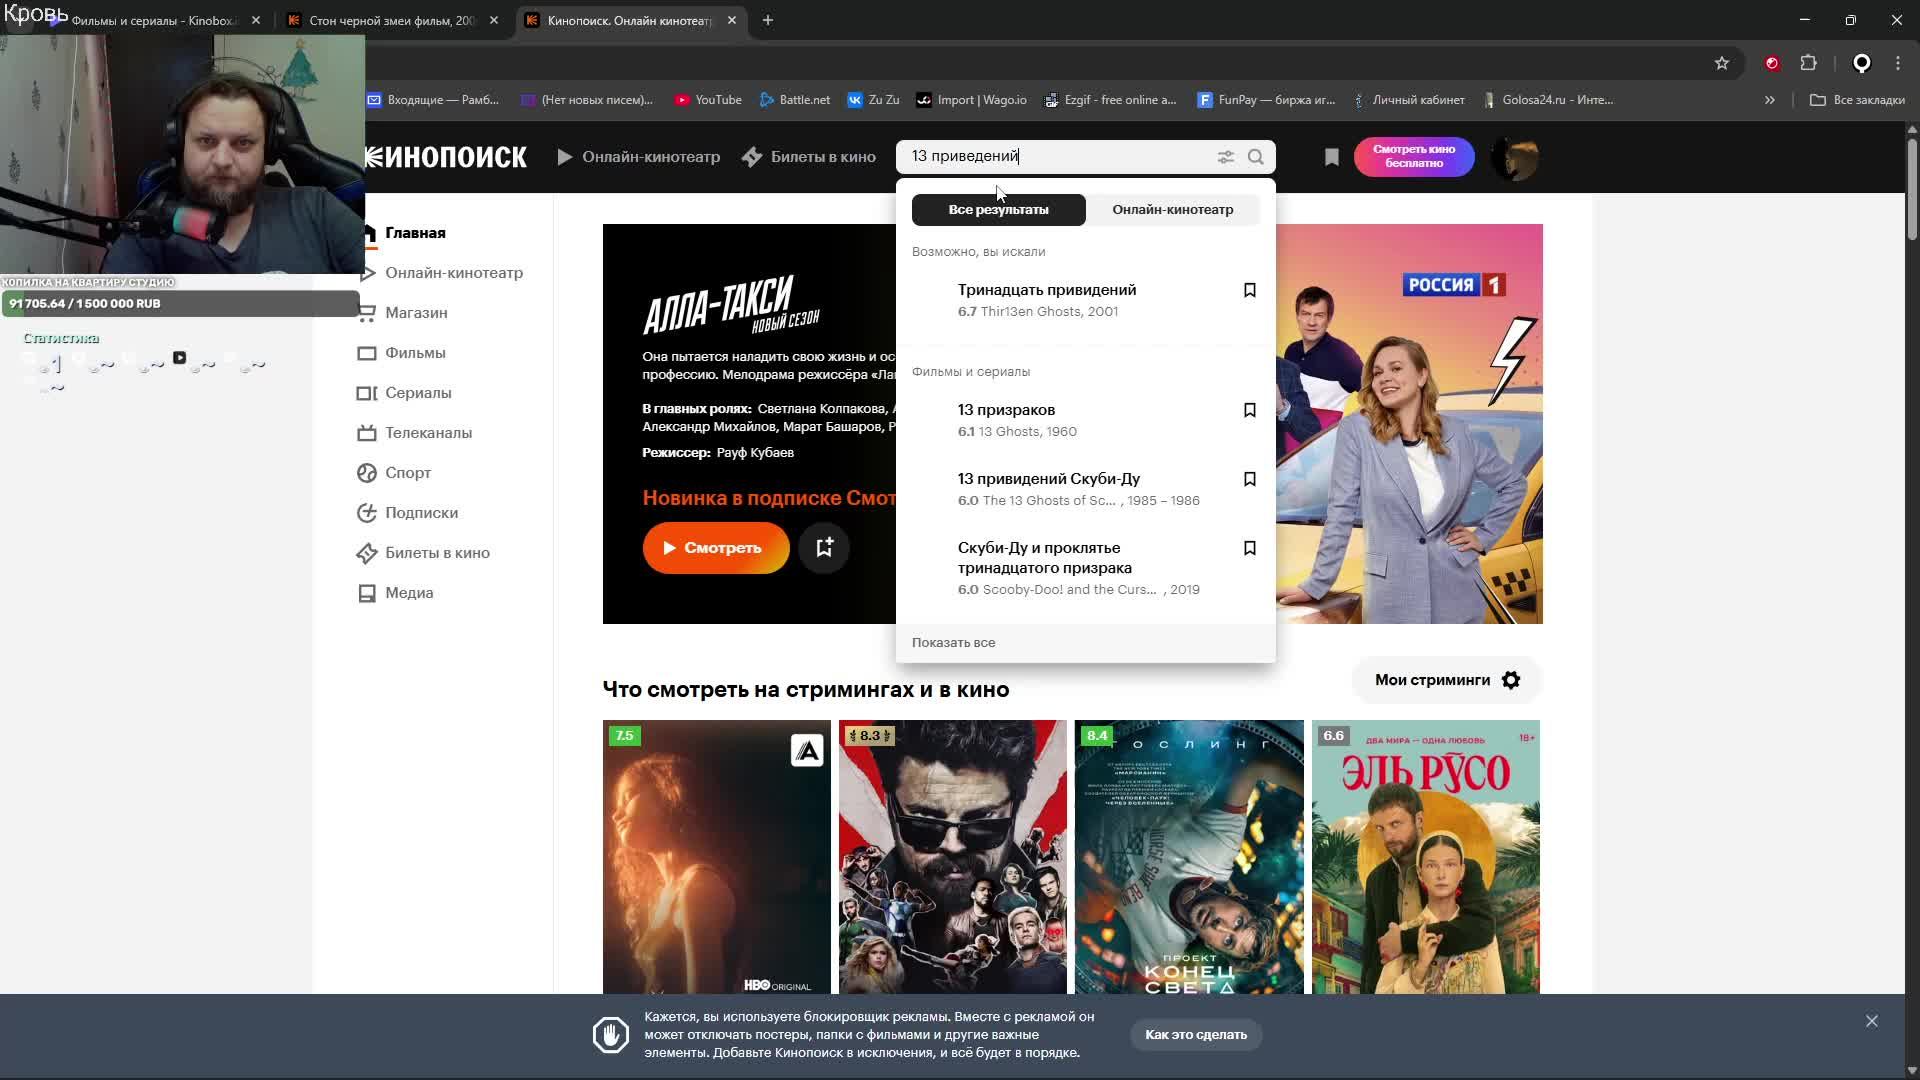Open search filters icon in search bar
The image size is (1920, 1080).
pyautogui.click(x=1225, y=157)
